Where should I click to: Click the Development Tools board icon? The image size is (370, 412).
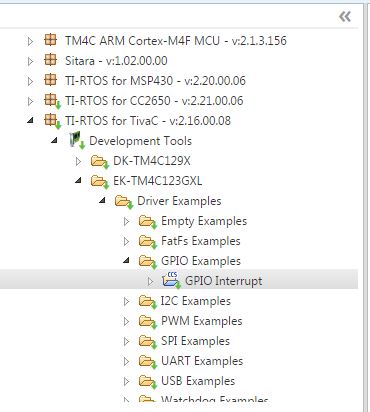[77, 141]
